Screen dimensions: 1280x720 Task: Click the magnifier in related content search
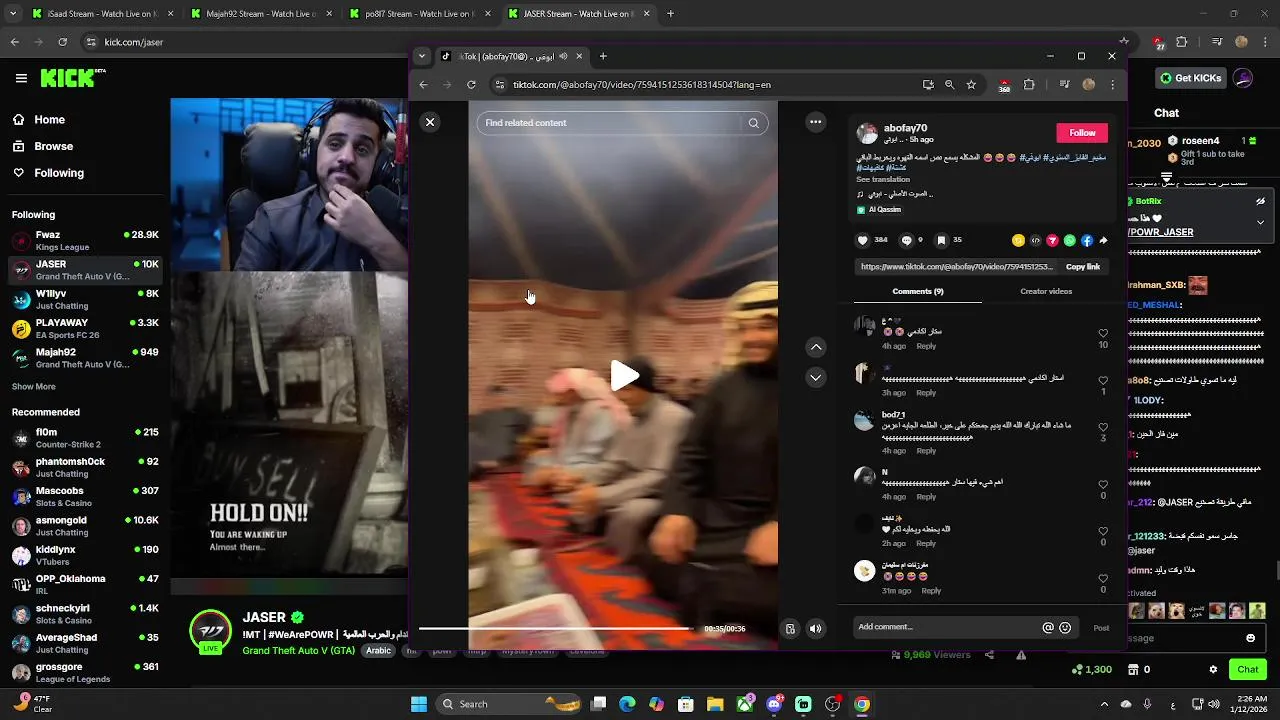(x=754, y=123)
